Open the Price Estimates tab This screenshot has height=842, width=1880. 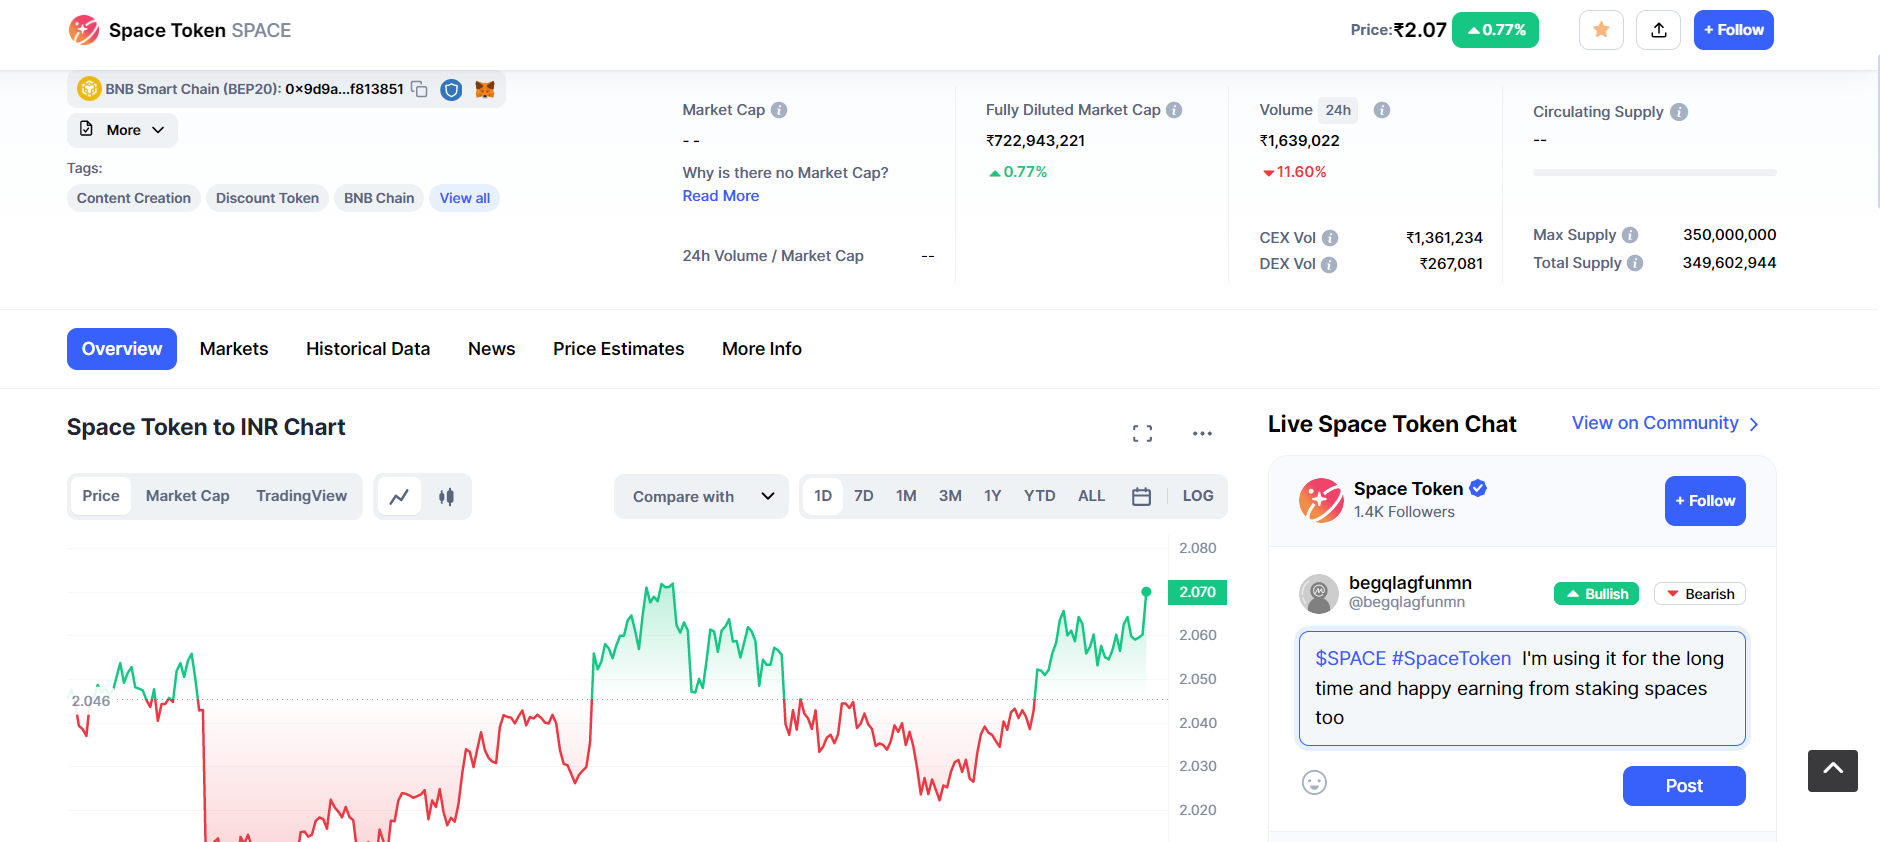619,349
